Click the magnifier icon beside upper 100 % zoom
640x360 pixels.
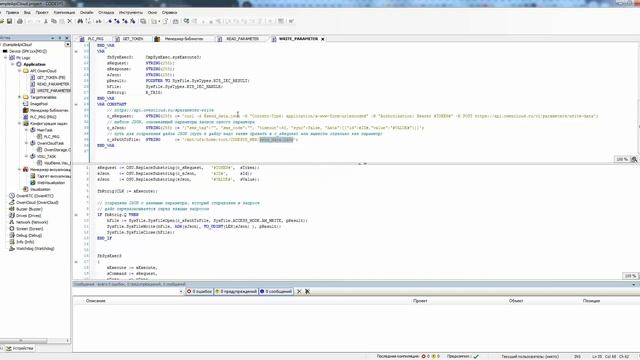tap(634, 159)
